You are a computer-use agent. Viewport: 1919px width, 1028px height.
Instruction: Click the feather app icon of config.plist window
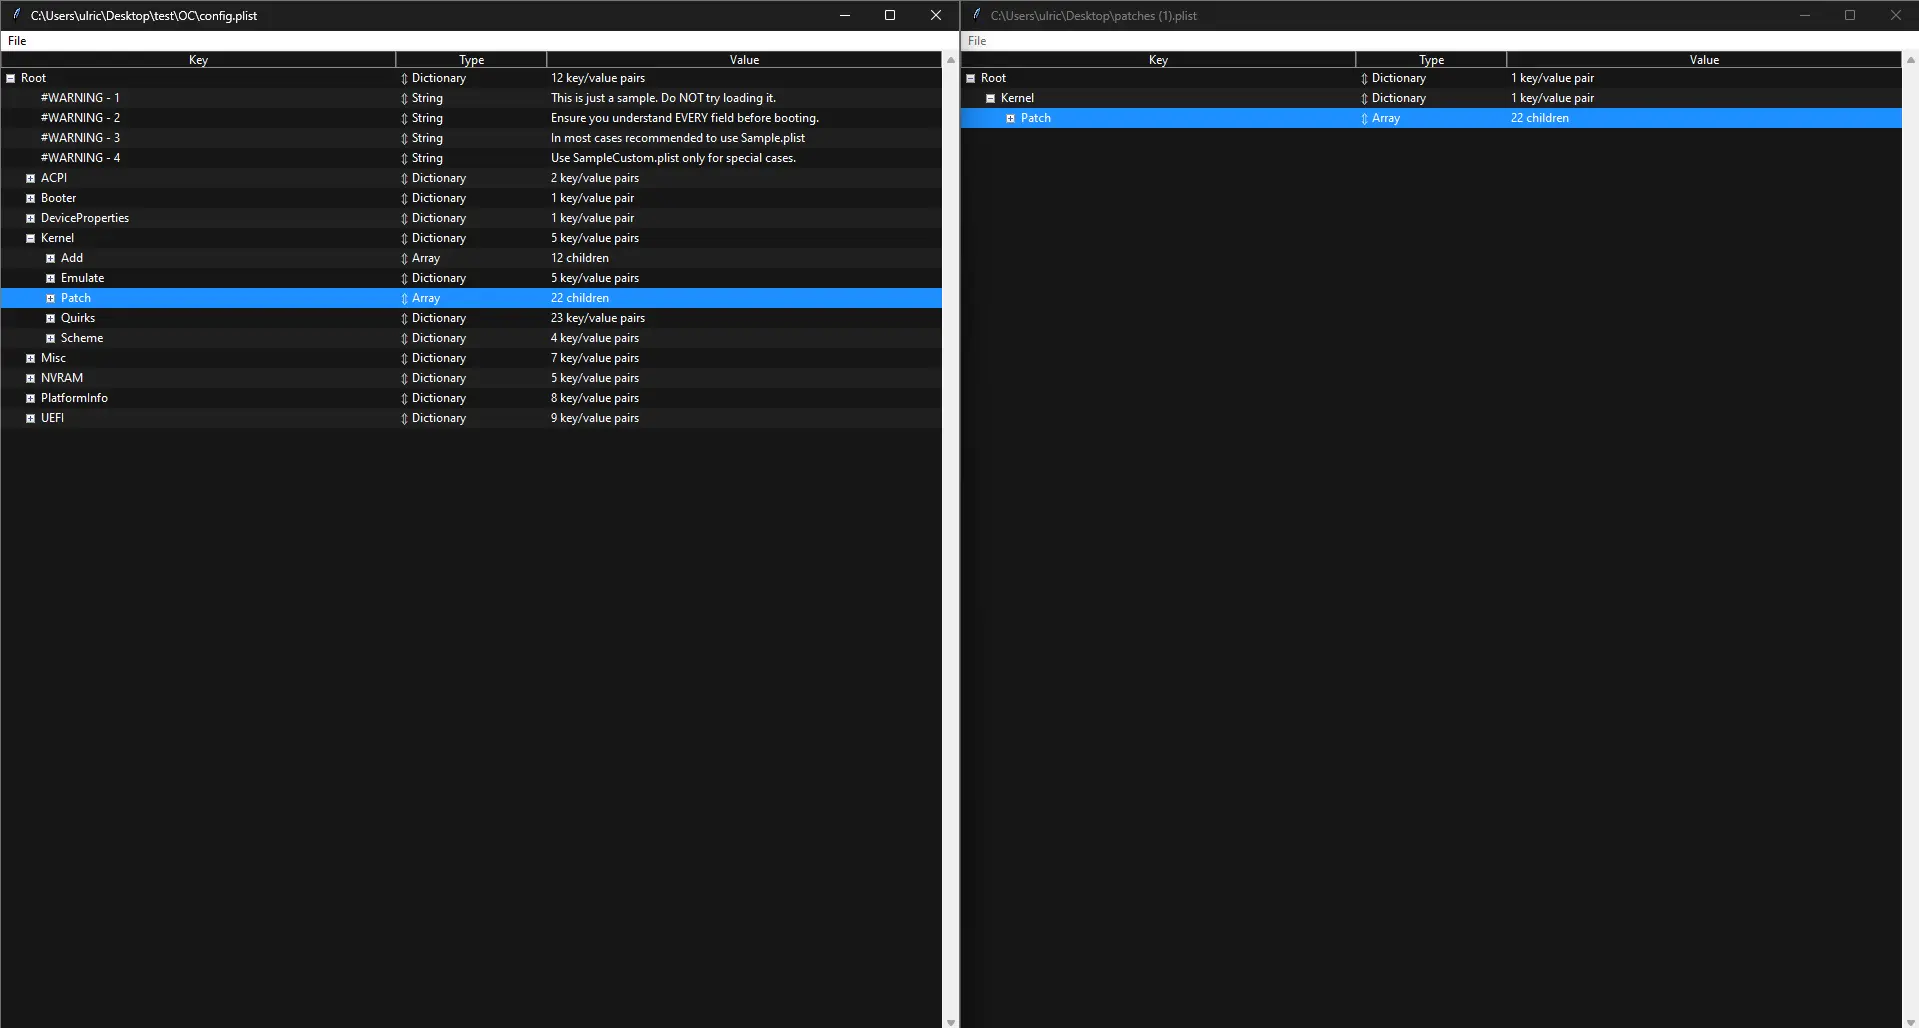click(x=17, y=15)
